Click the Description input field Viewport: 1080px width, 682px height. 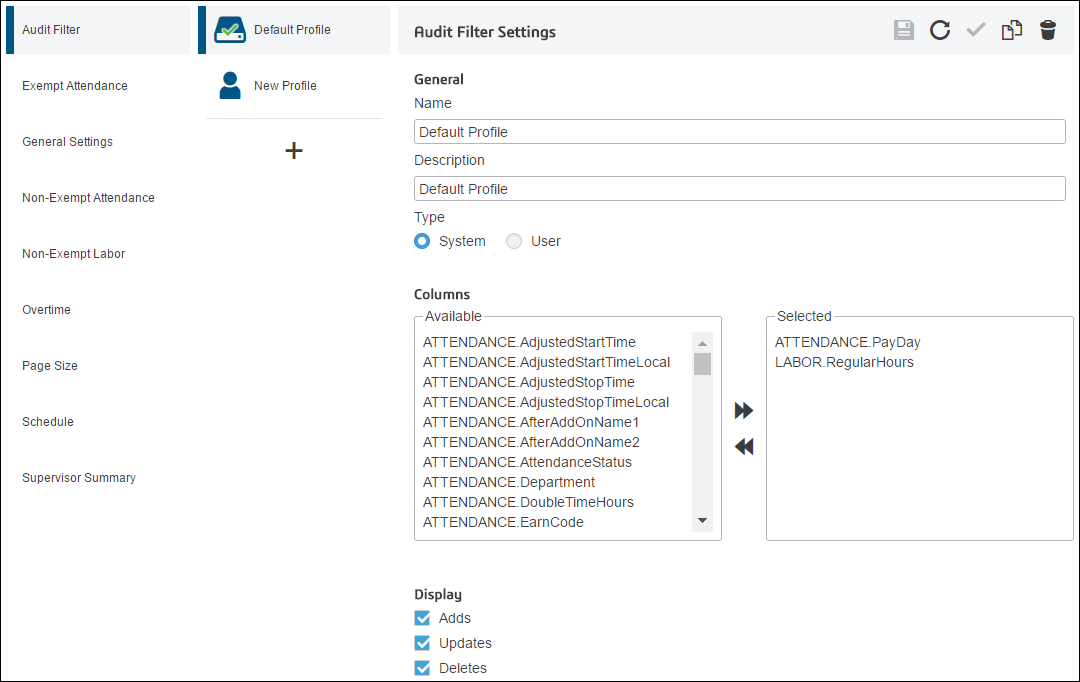740,189
